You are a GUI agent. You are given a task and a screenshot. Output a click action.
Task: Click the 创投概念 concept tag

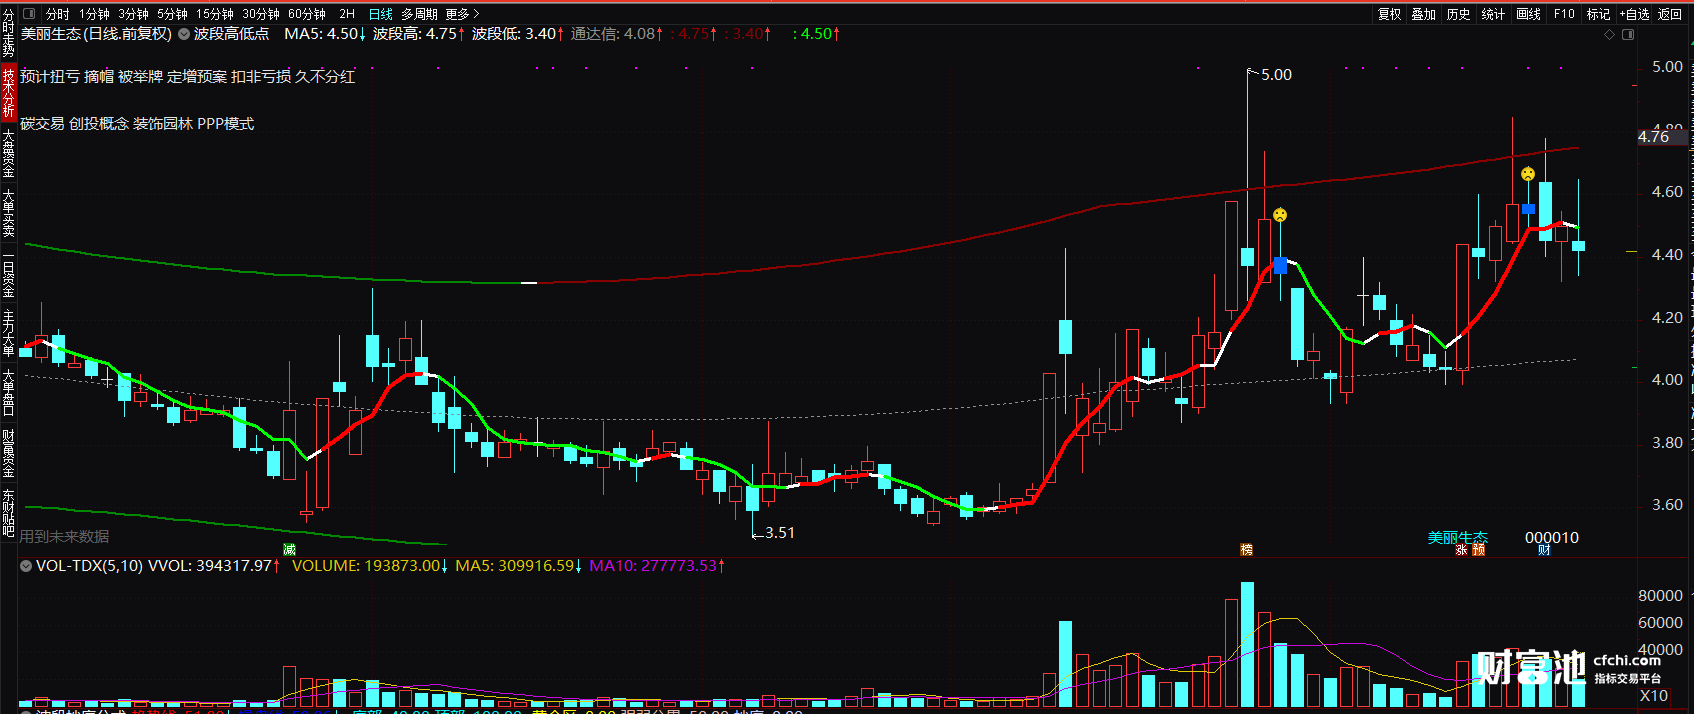(x=99, y=124)
